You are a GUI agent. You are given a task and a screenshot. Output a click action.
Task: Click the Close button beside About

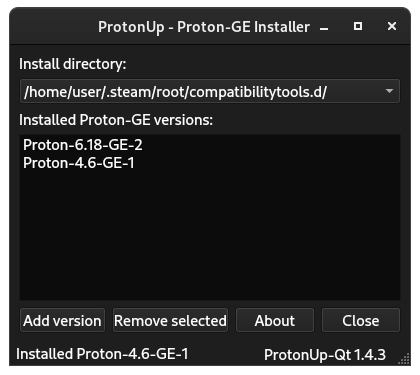[x=361, y=320]
